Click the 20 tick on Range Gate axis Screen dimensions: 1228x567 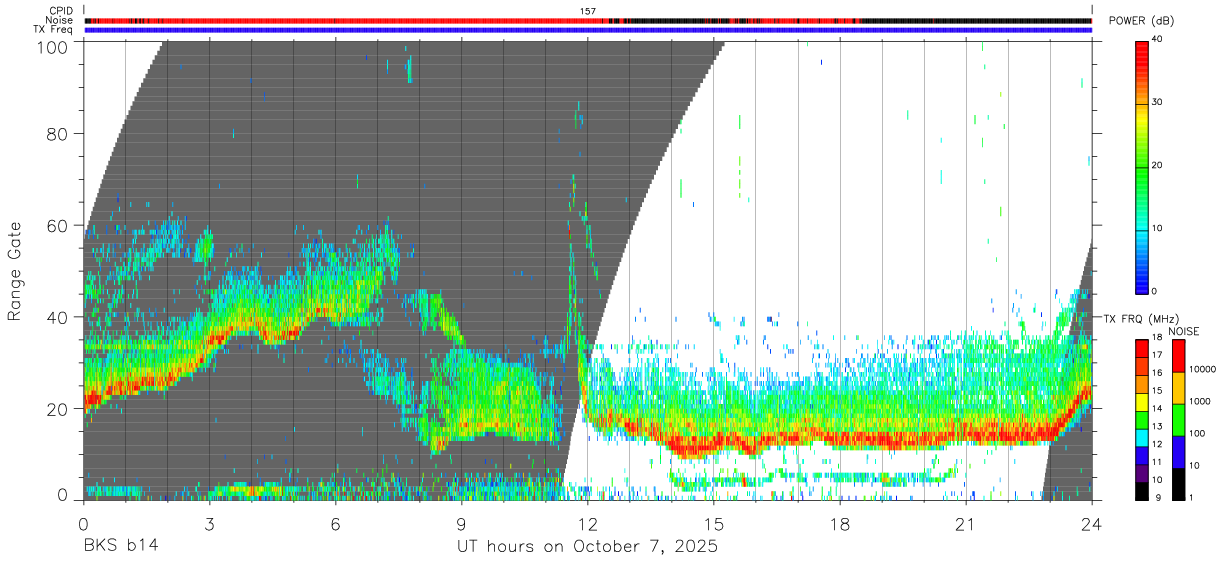click(58, 409)
